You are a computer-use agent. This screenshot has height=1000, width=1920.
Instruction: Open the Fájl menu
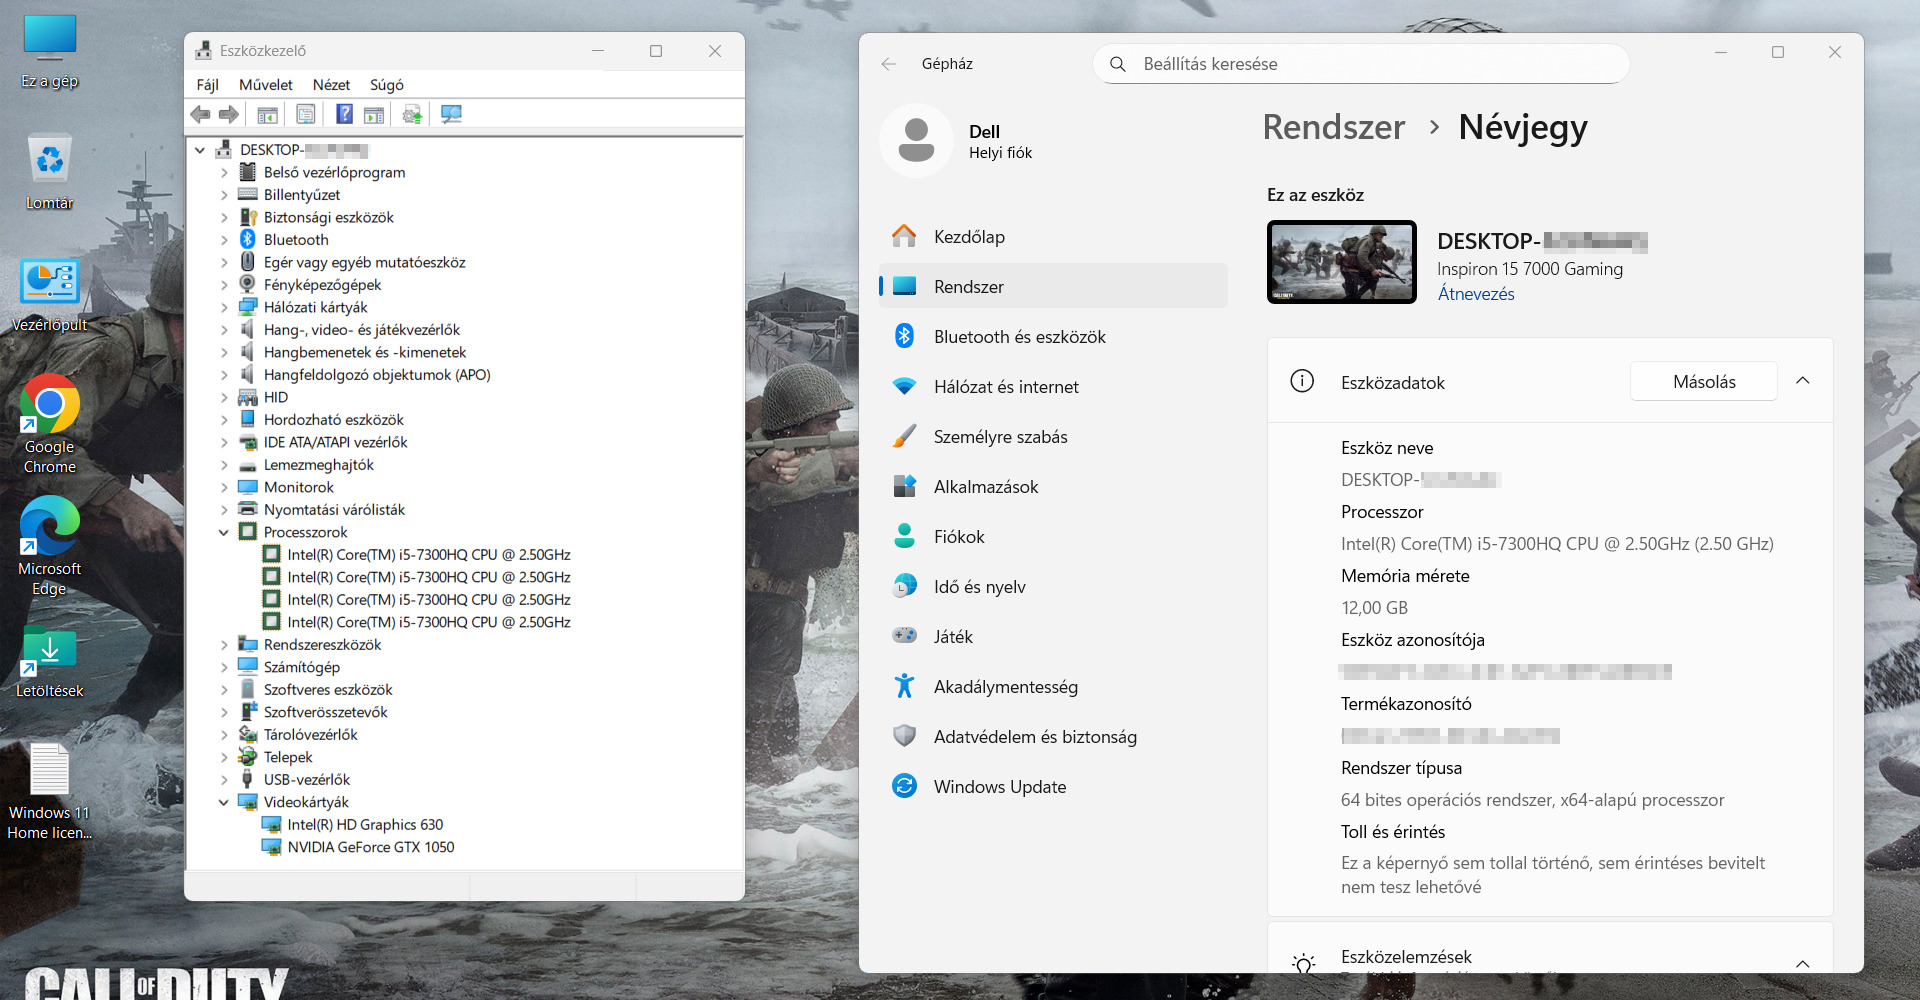click(208, 85)
